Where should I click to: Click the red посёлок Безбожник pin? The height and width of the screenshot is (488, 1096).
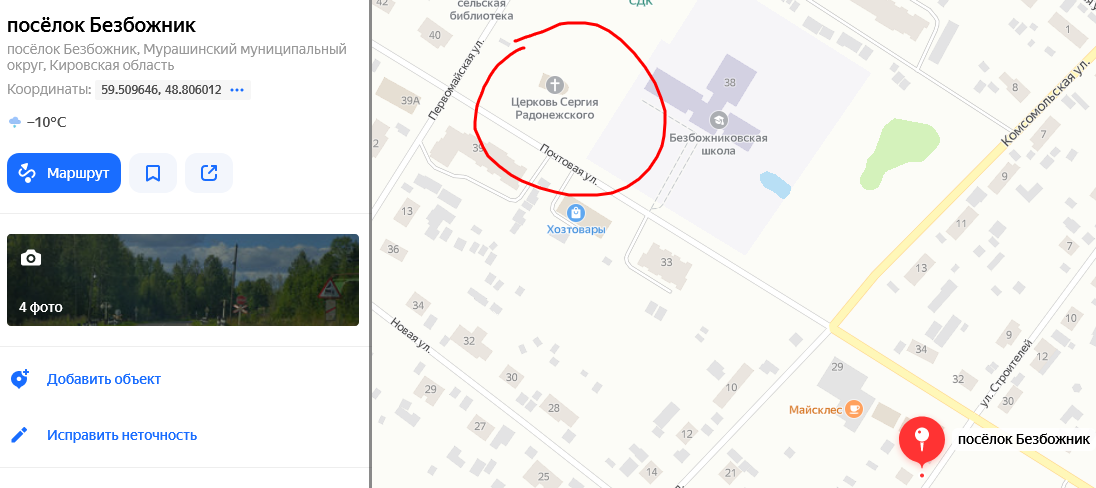click(x=922, y=442)
